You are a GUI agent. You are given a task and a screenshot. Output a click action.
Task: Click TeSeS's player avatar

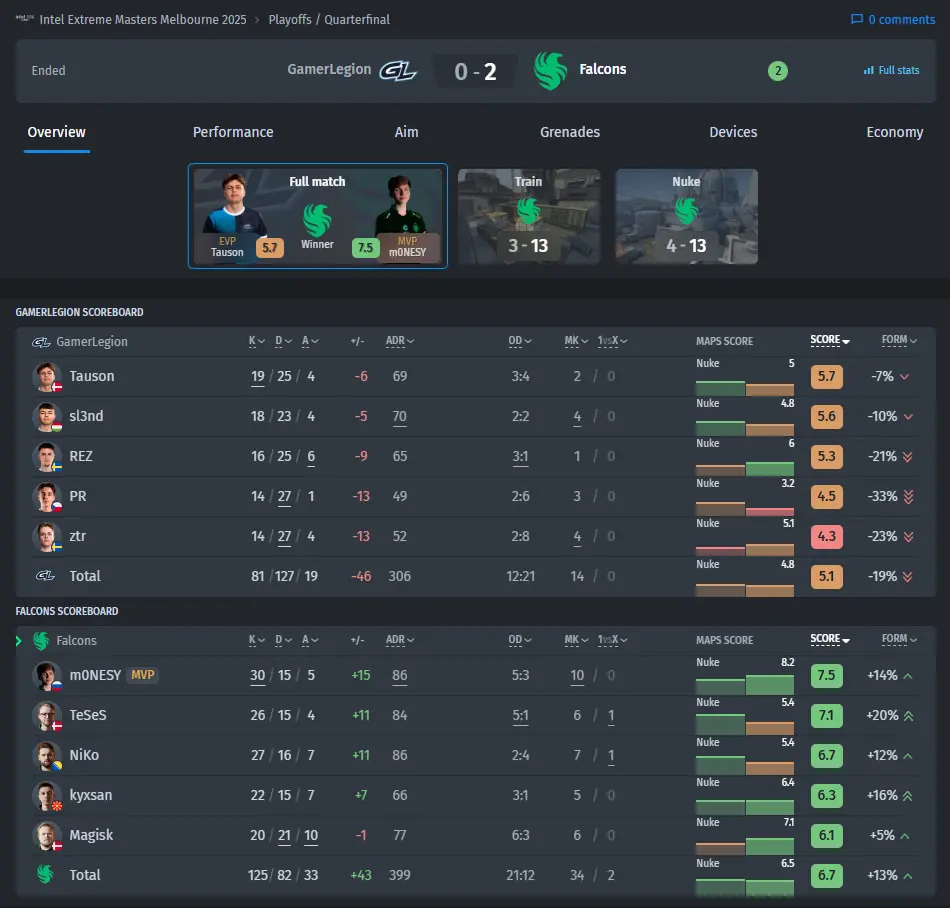(x=47, y=716)
